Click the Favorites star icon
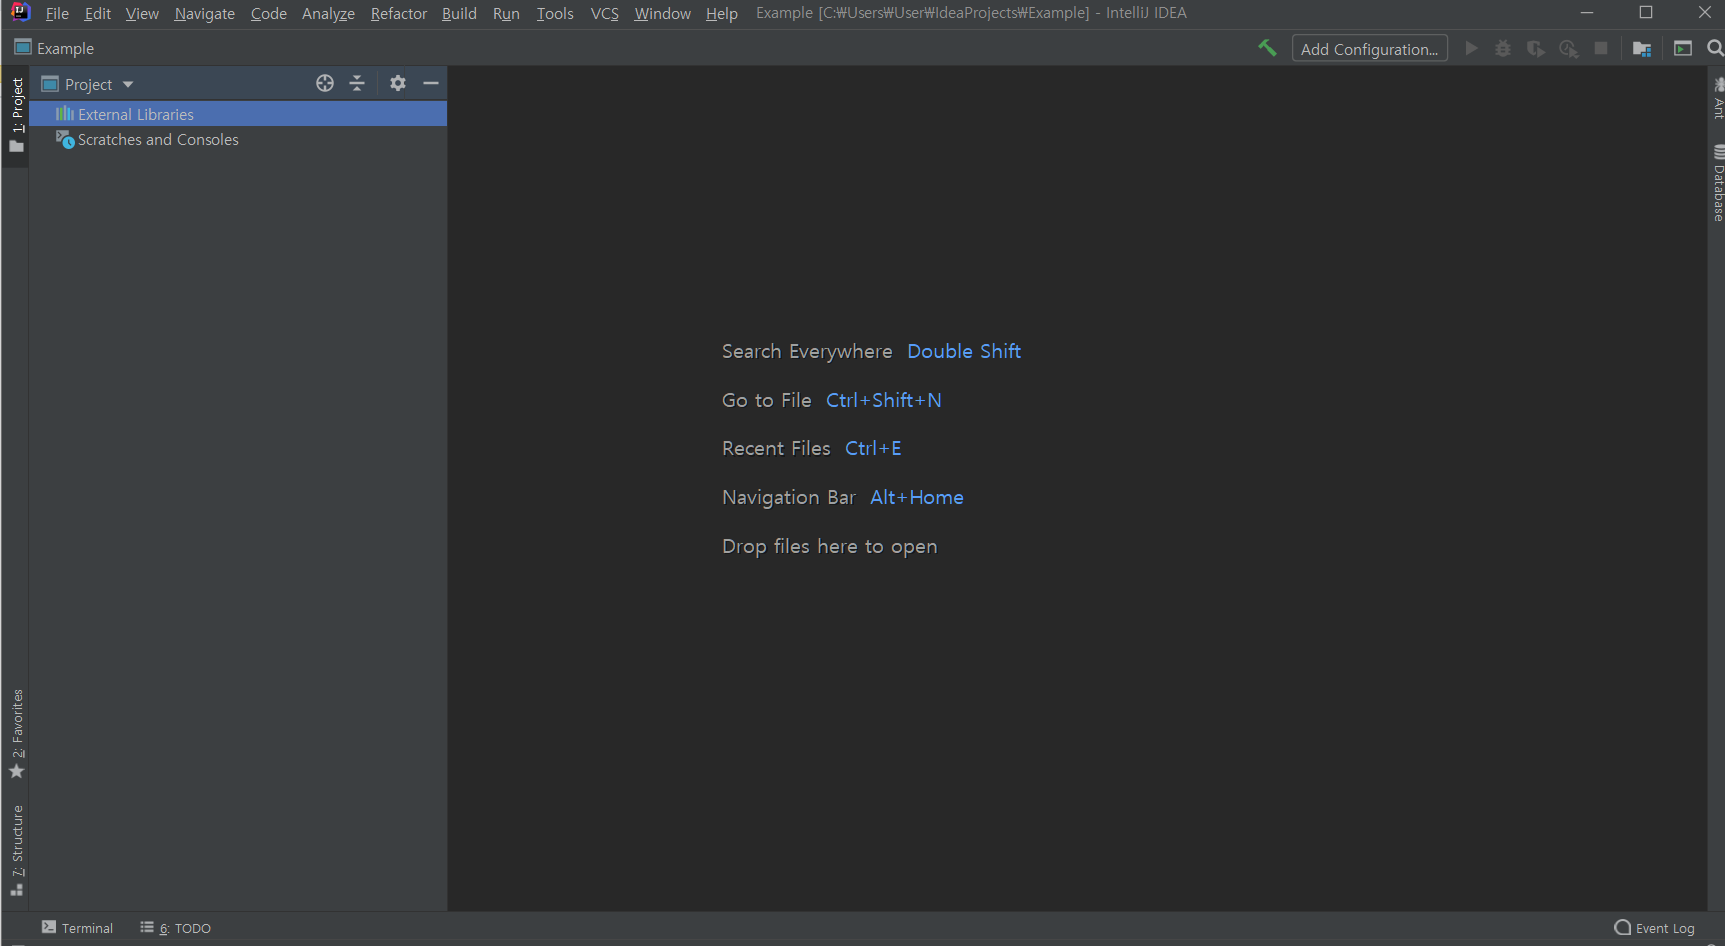The height and width of the screenshot is (946, 1725). click(16, 771)
